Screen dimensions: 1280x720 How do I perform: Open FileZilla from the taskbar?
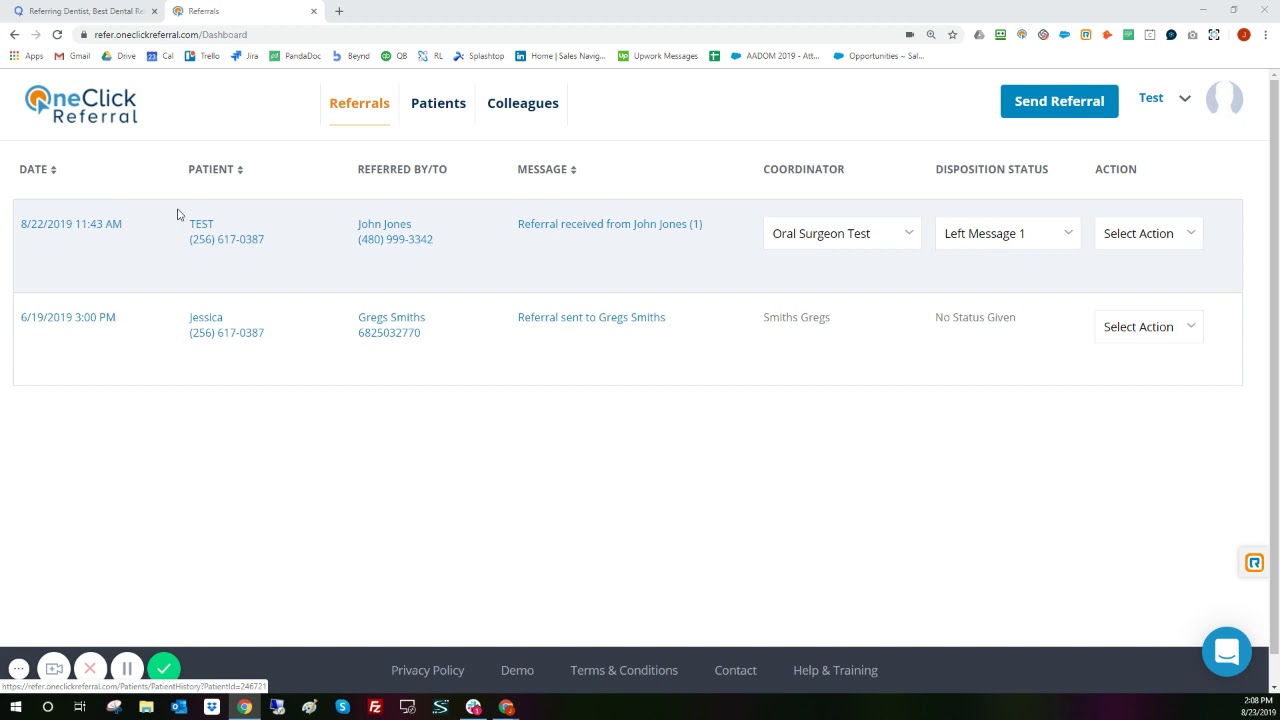(x=375, y=707)
